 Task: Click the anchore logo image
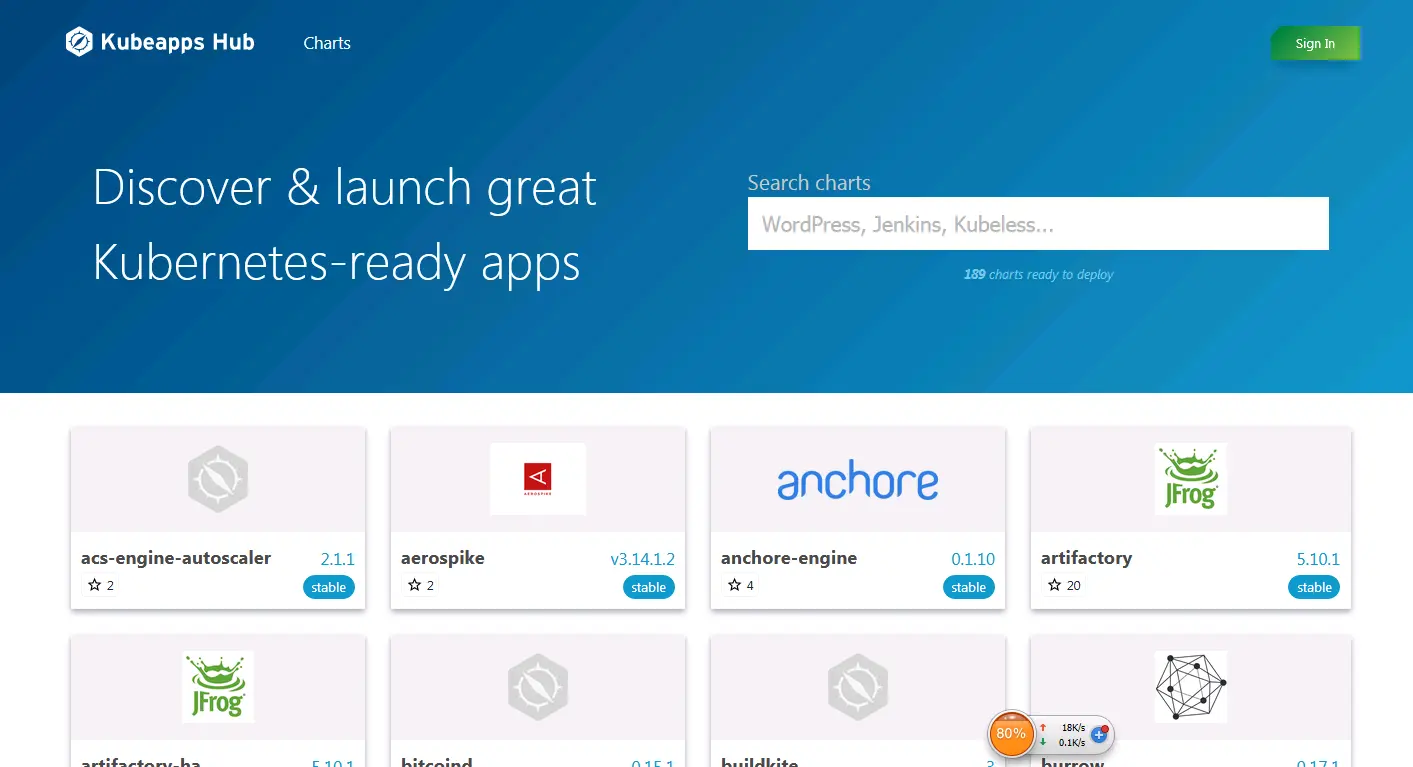(858, 482)
